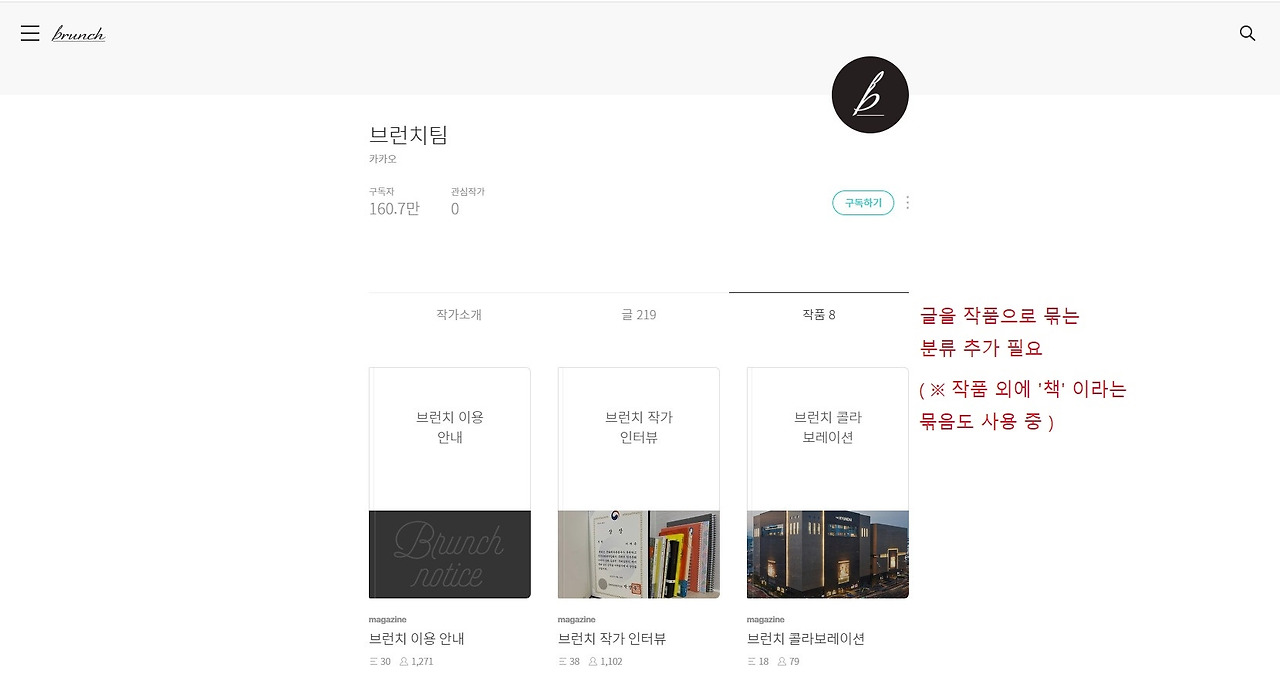Click the article count 38 under 작가 인터뷰

[569, 662]
